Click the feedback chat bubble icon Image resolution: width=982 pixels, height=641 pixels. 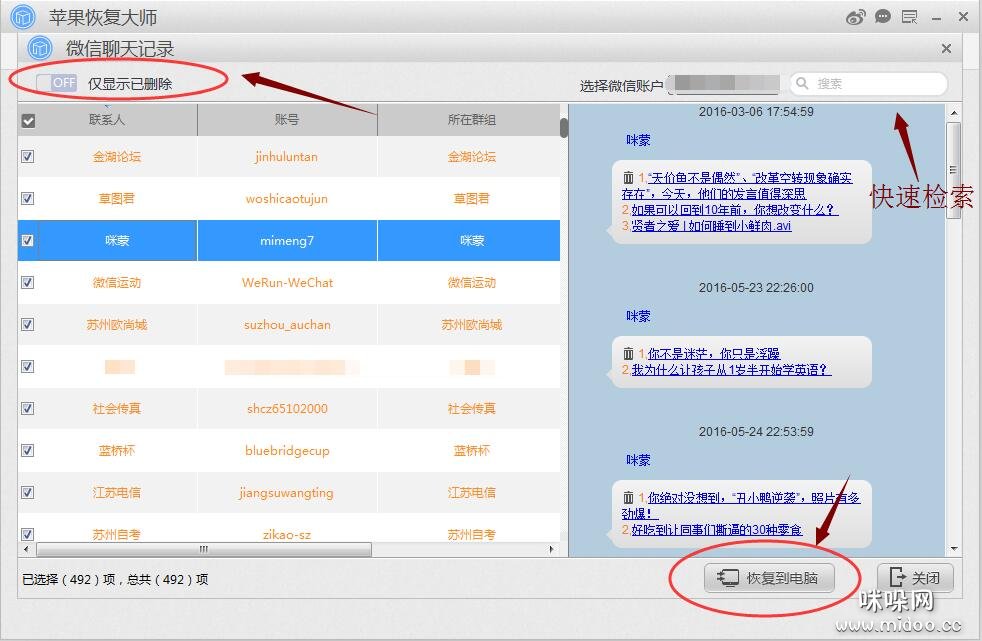(883, 17)
